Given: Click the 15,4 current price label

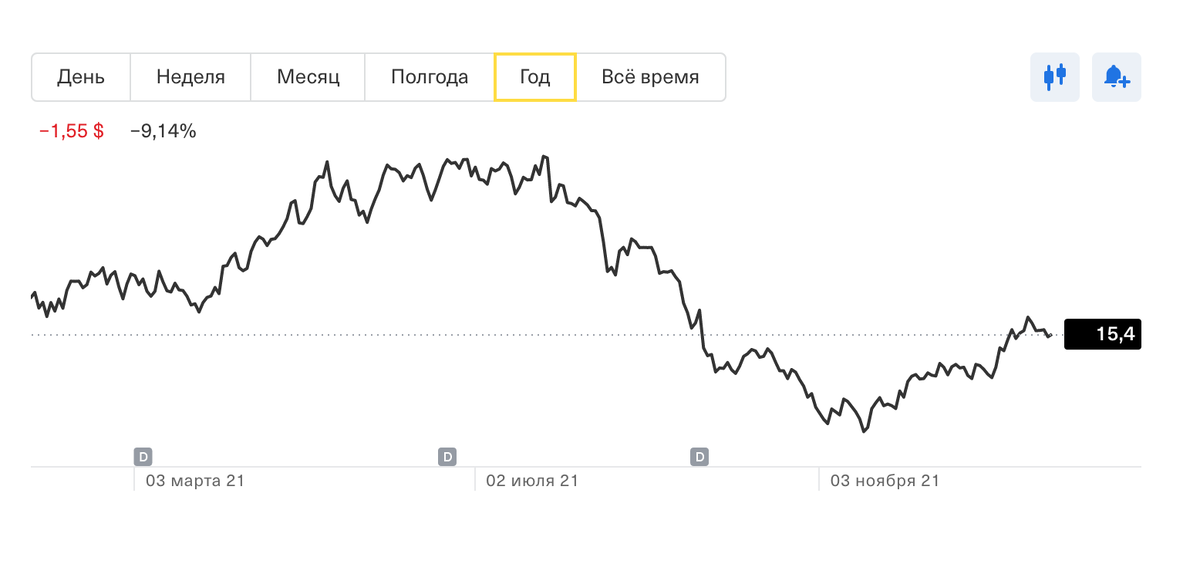Looking at the screenshot, I should [x=1103, y=334].
